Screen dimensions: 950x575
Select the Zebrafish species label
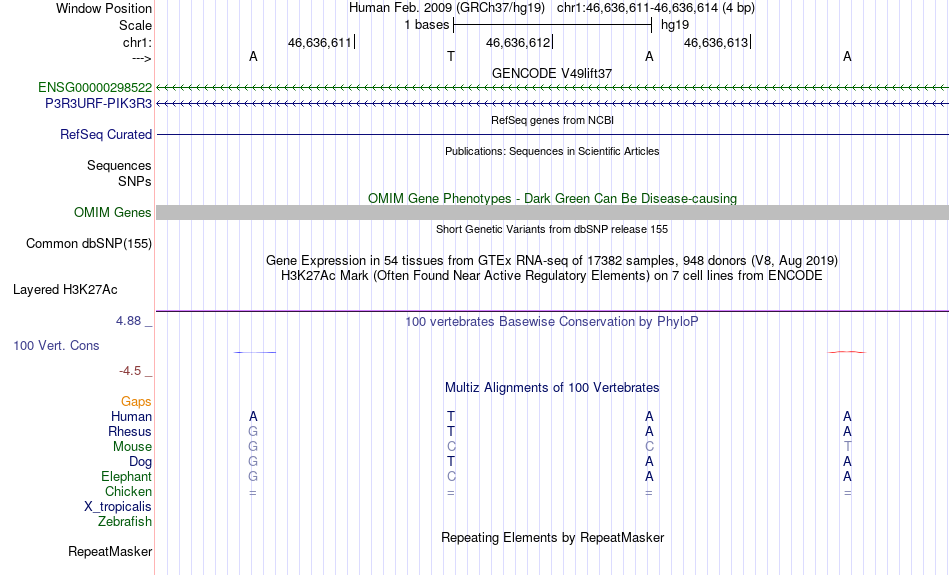(x=125, y=521)
